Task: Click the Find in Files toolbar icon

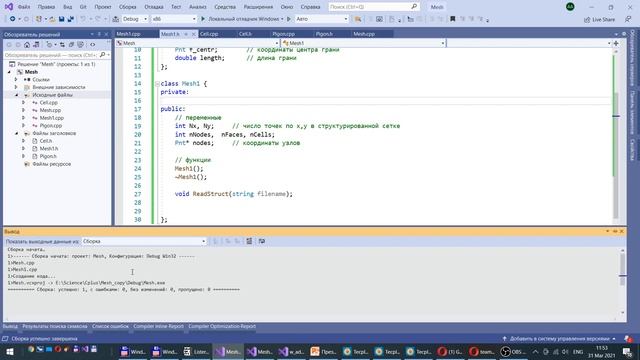Action: point(358,19)
